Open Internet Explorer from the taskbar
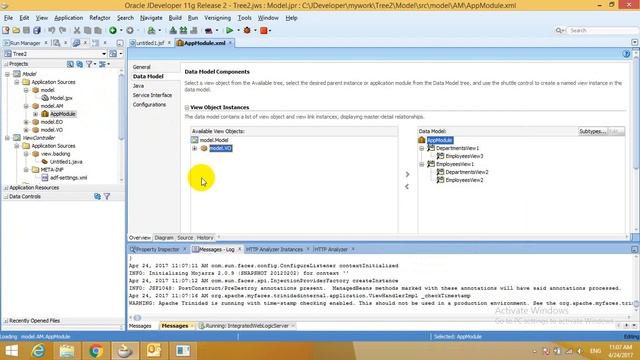Image resolution: width=640 pixels, height=360 pixels. pyautogui.click(x=38, y=351)
